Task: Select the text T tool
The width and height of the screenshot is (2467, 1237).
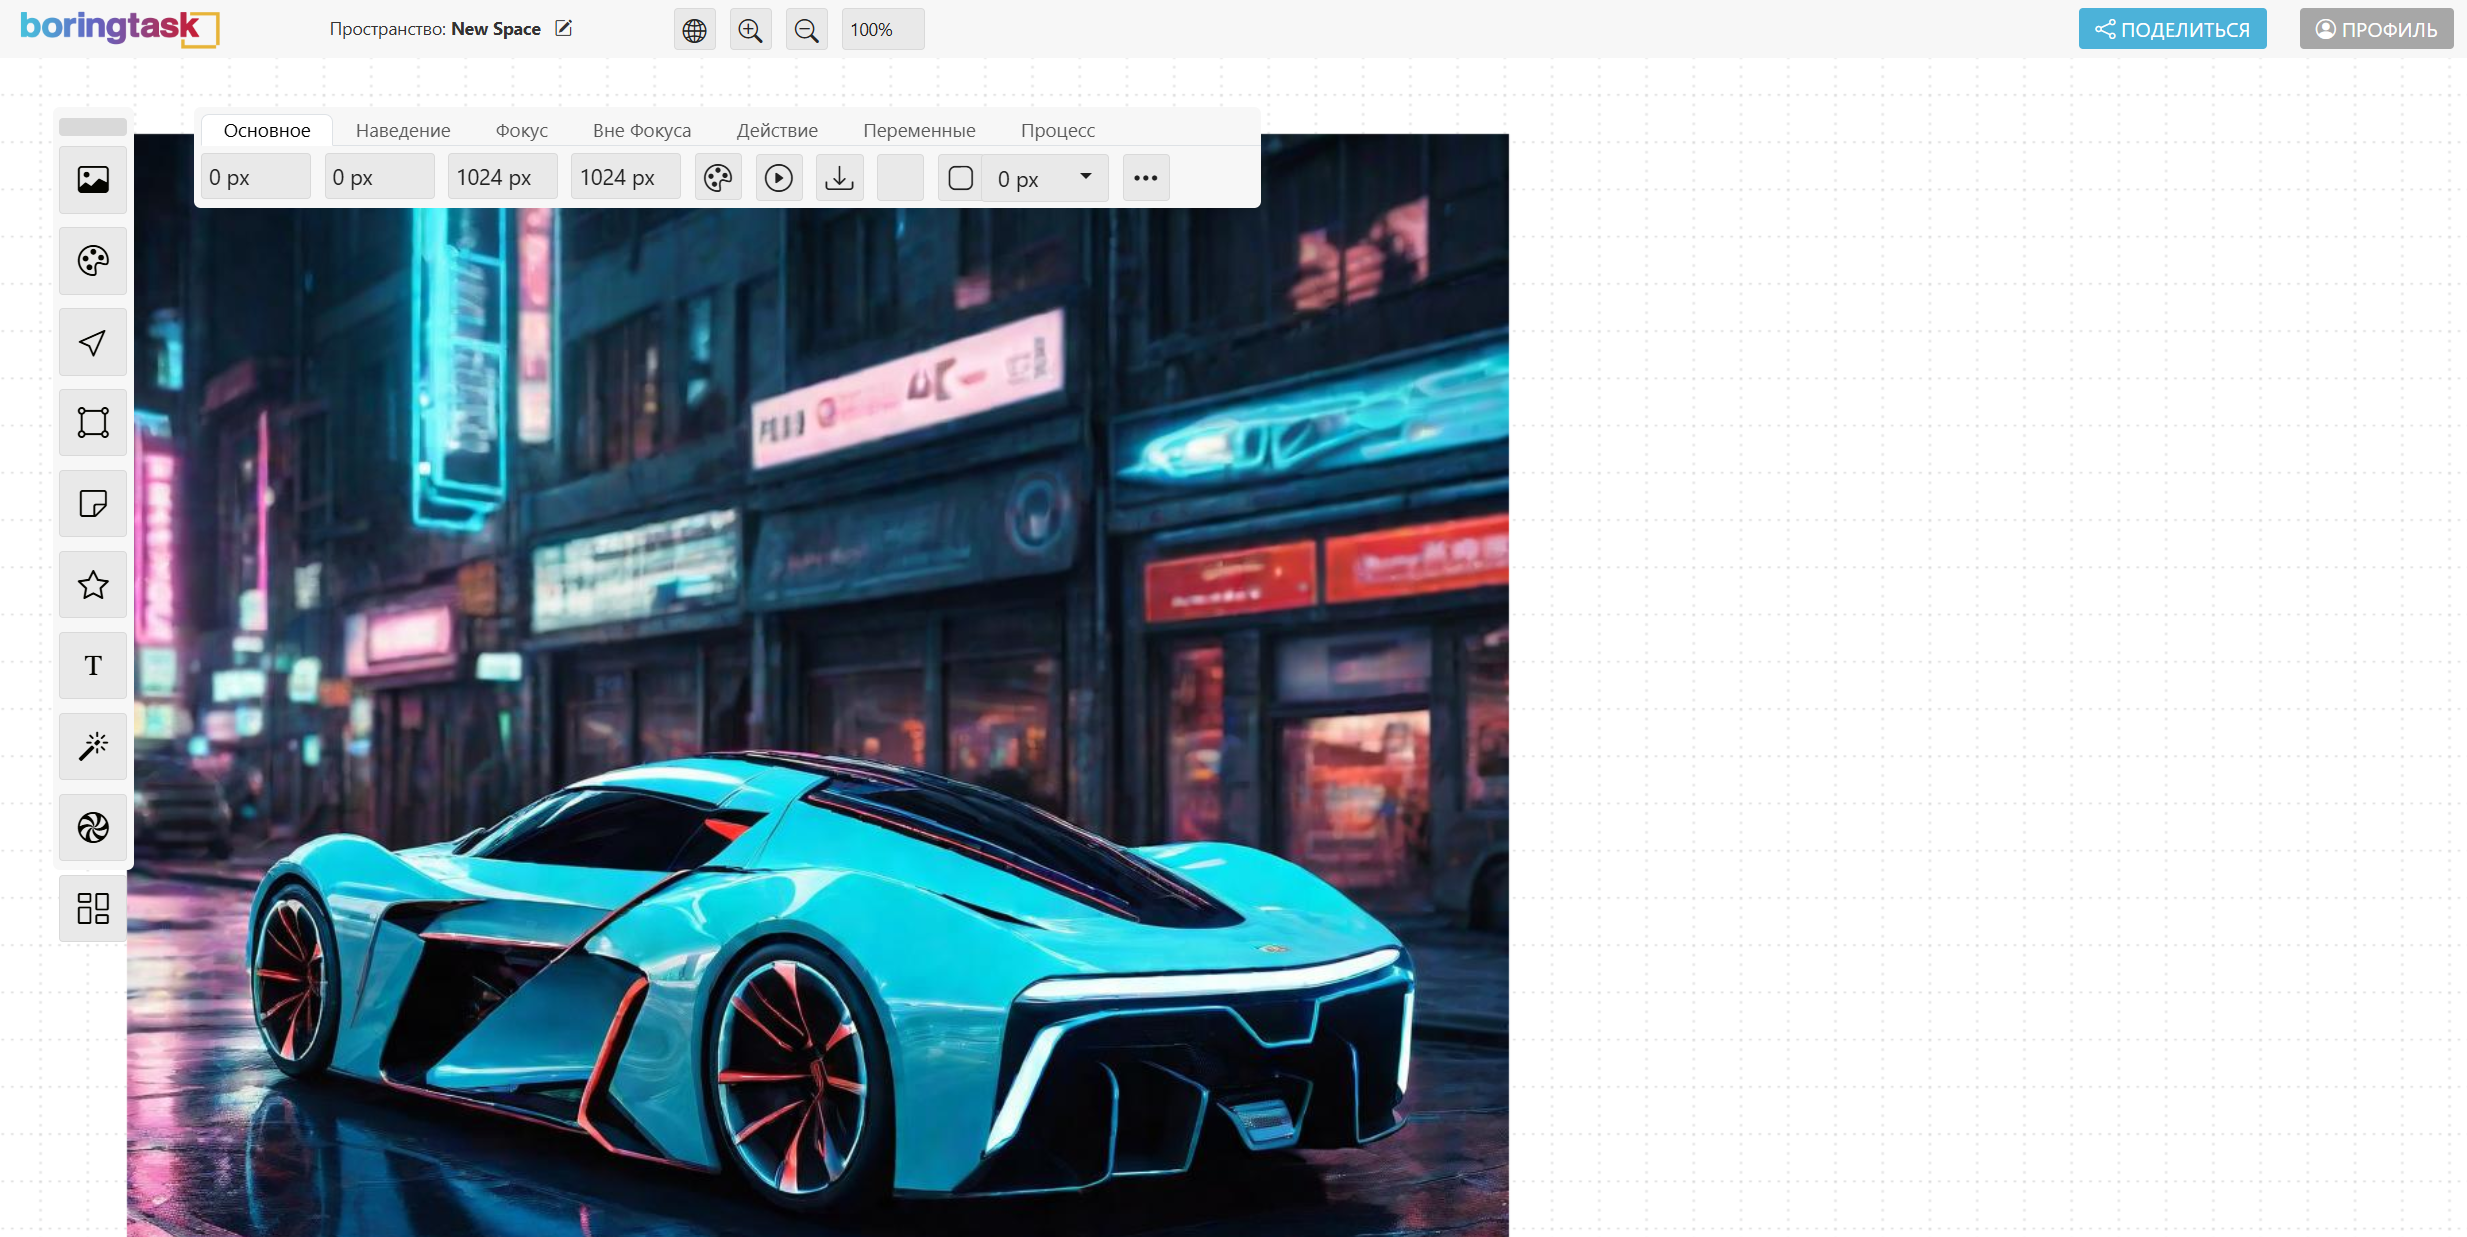Action: pyautogui.click(x=93, y=666)
